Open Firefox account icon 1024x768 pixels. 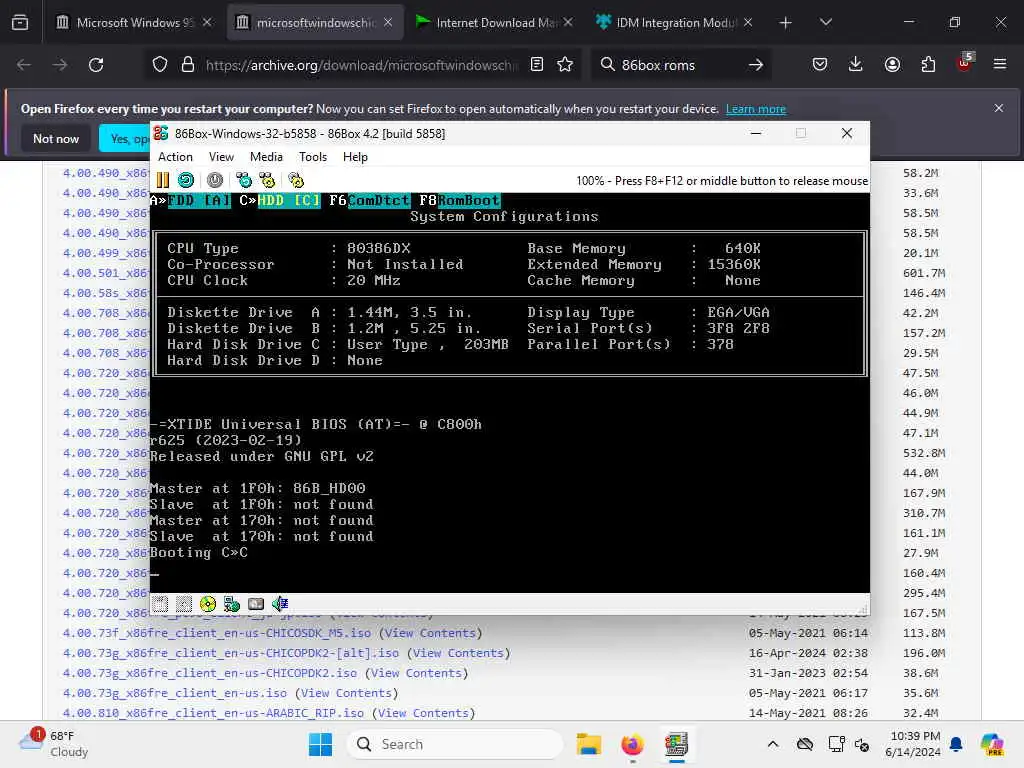click(892, 65)
